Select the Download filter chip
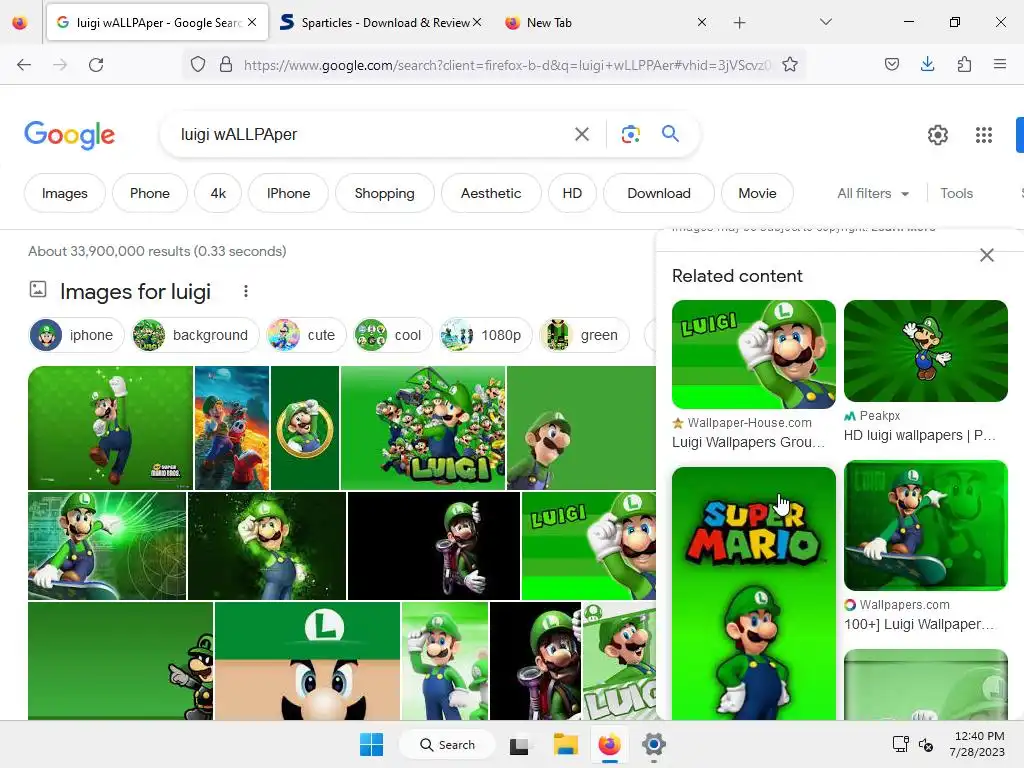This screenshot has height=768, width=1024. point(659,193)
